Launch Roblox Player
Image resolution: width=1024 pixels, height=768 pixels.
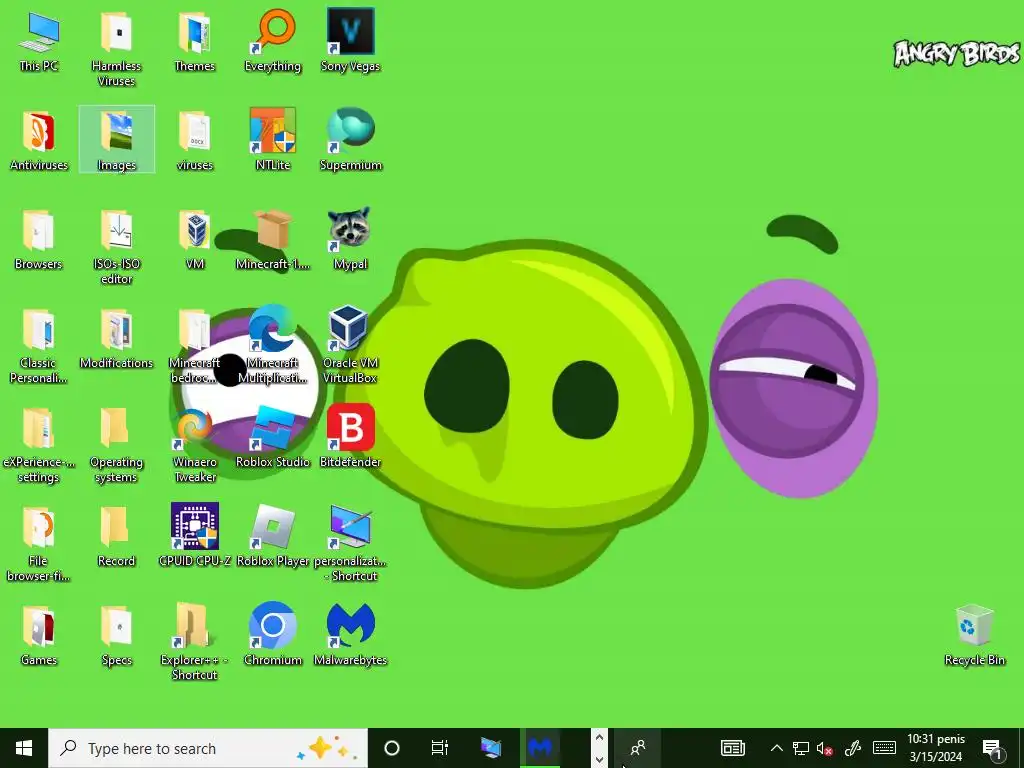pyautogui.click(x=273, y=536)
